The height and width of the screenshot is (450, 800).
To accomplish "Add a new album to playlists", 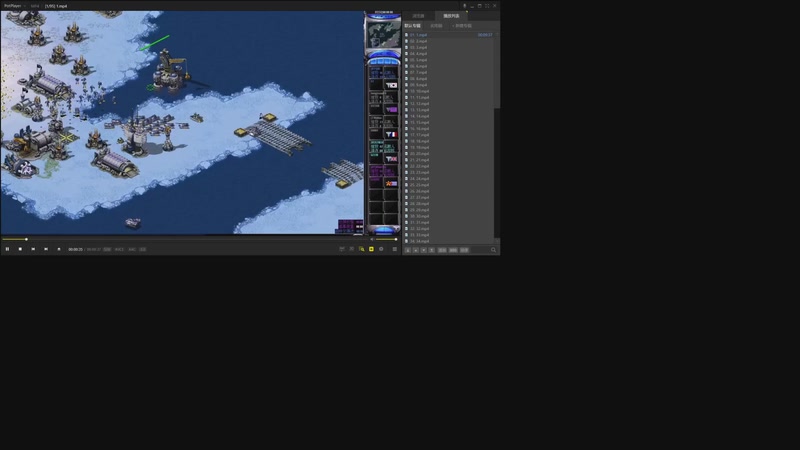I will [462, 26].
